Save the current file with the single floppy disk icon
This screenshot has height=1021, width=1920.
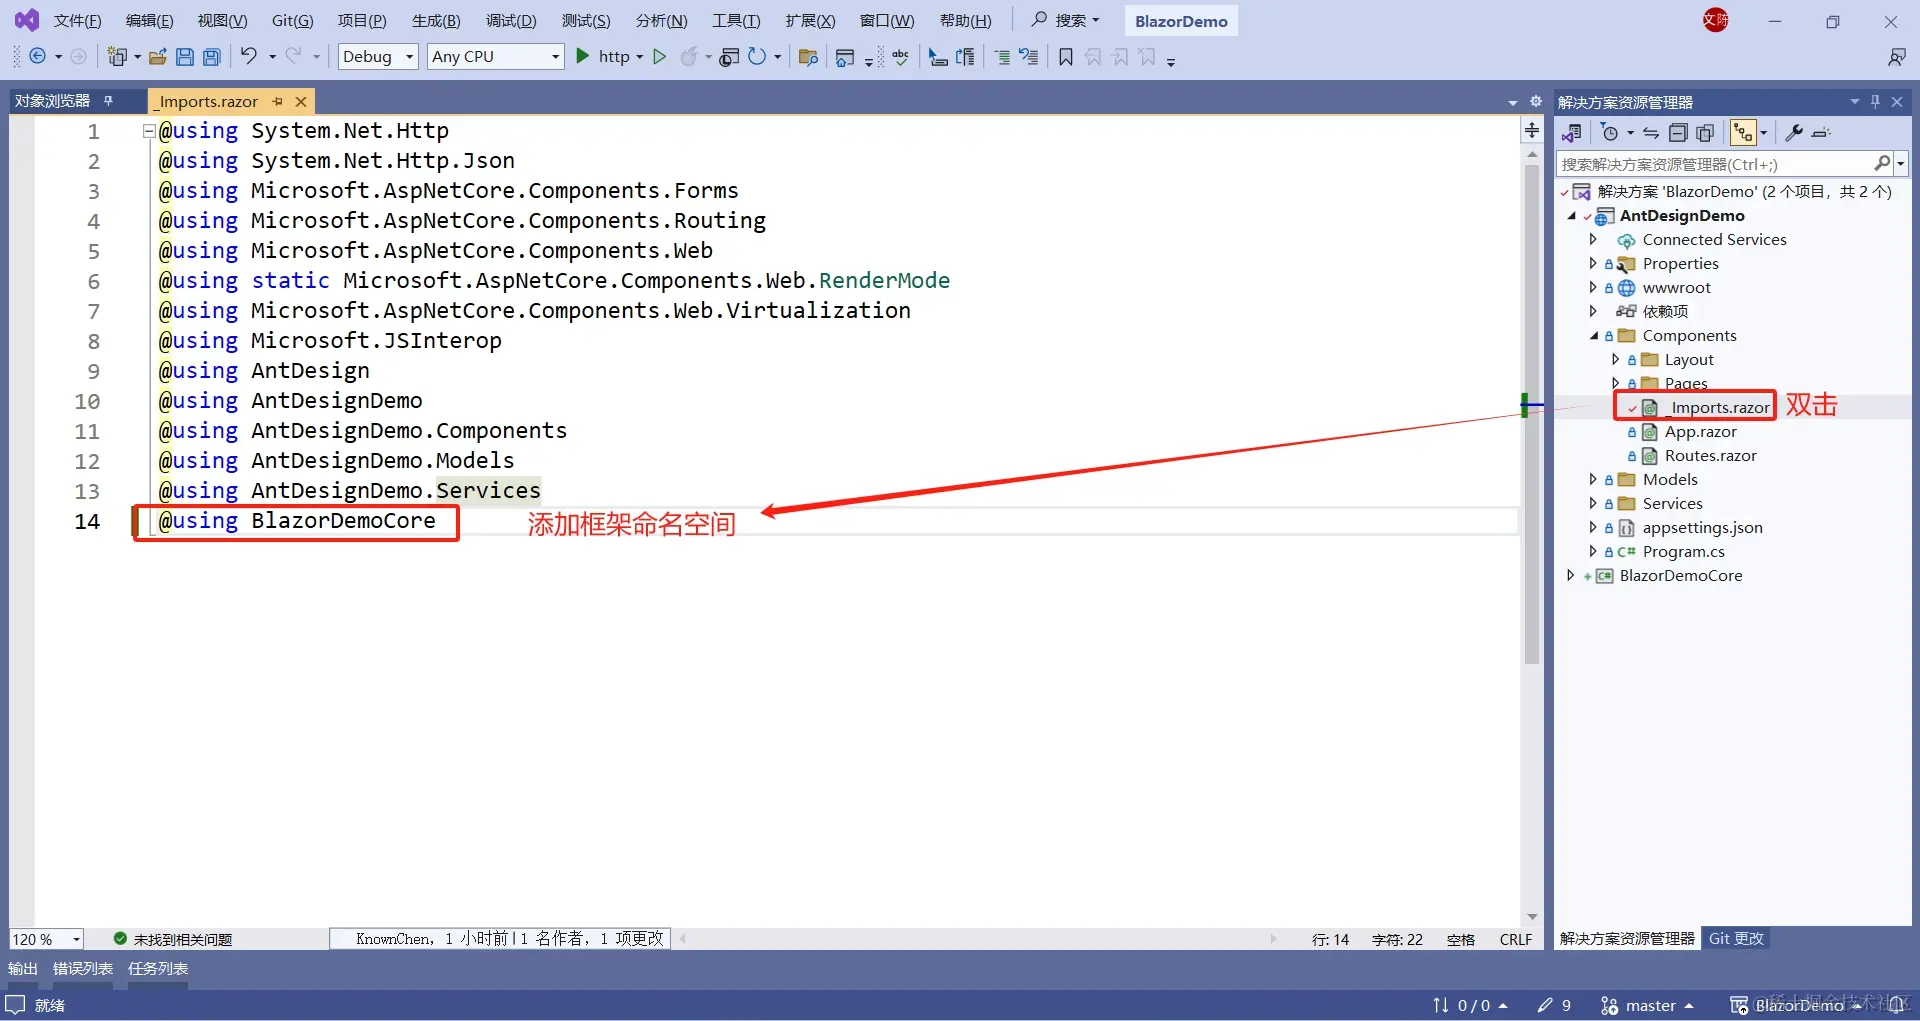[x=185, y=57]
